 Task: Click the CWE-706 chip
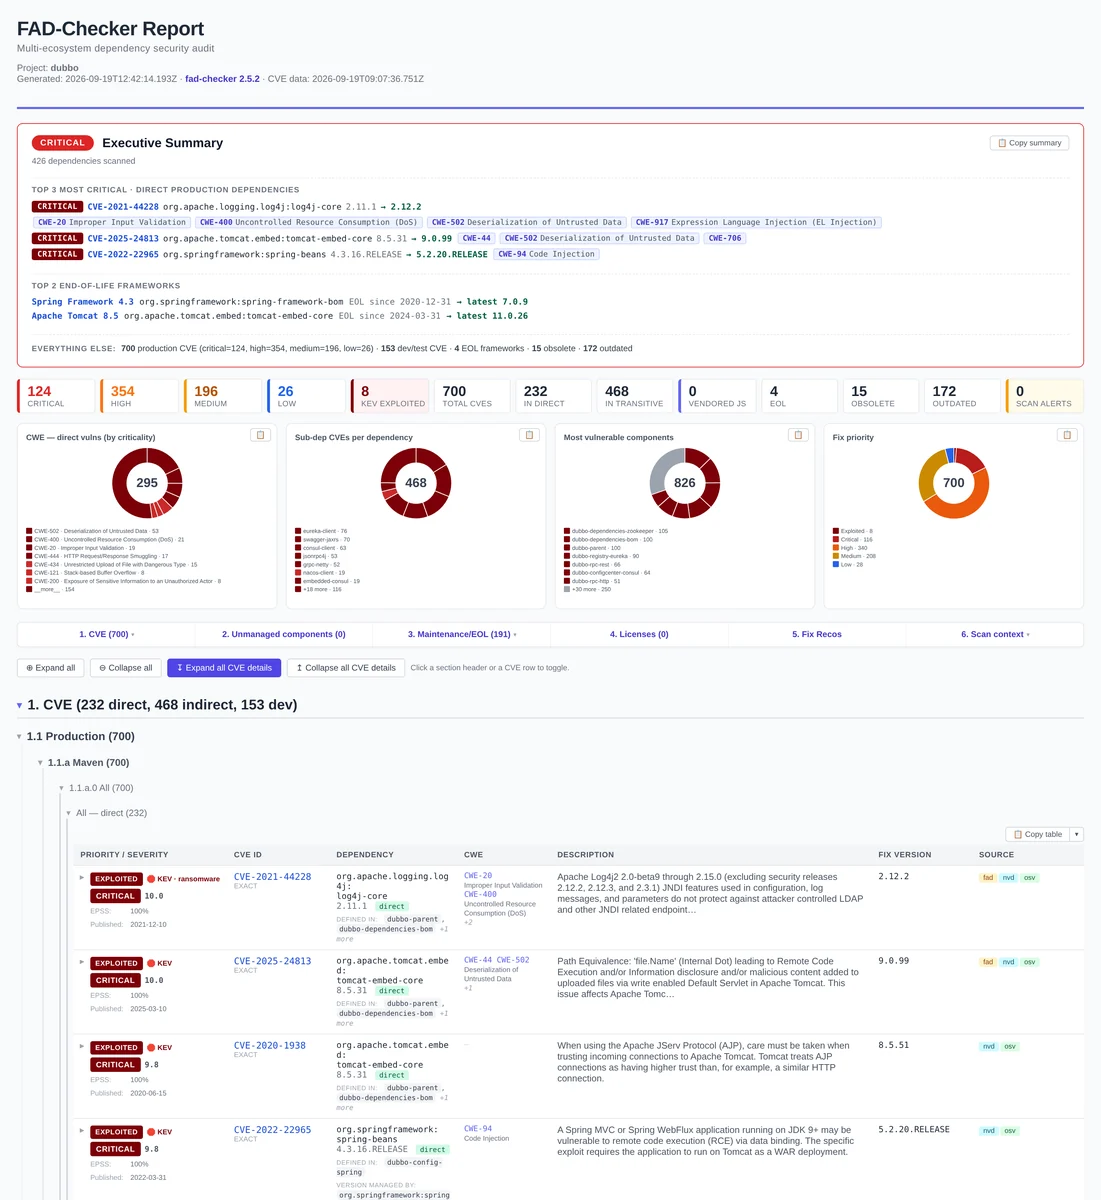pyautogui.click(x=725, y=238)
